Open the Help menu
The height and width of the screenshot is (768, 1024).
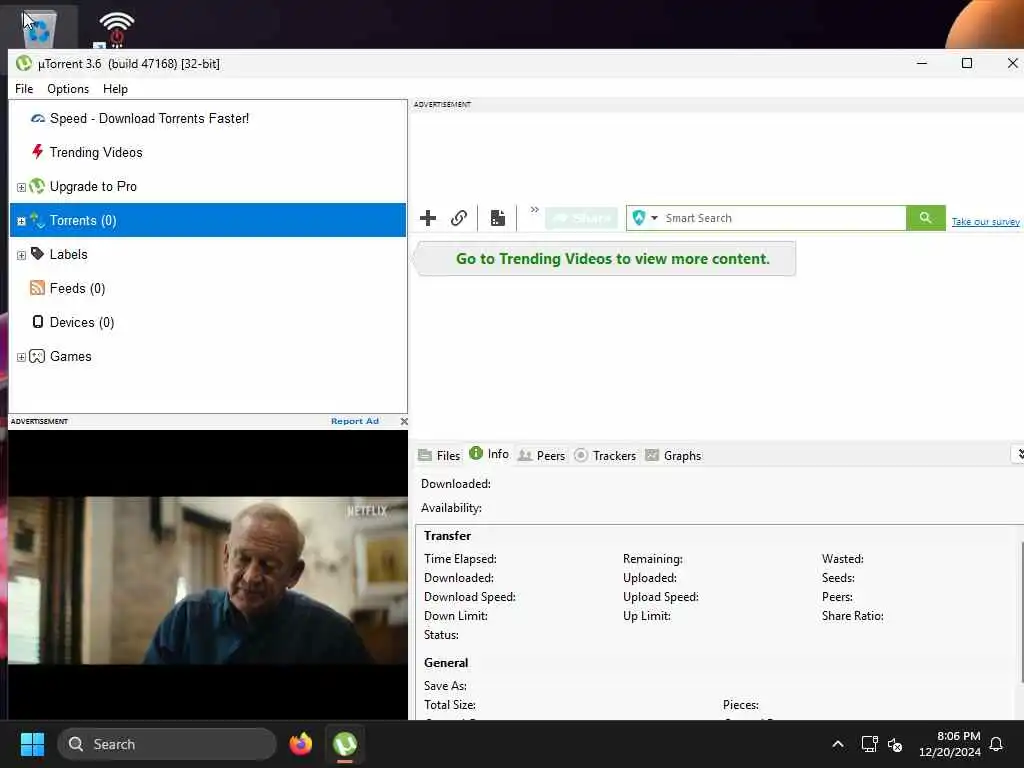point(115,89)
